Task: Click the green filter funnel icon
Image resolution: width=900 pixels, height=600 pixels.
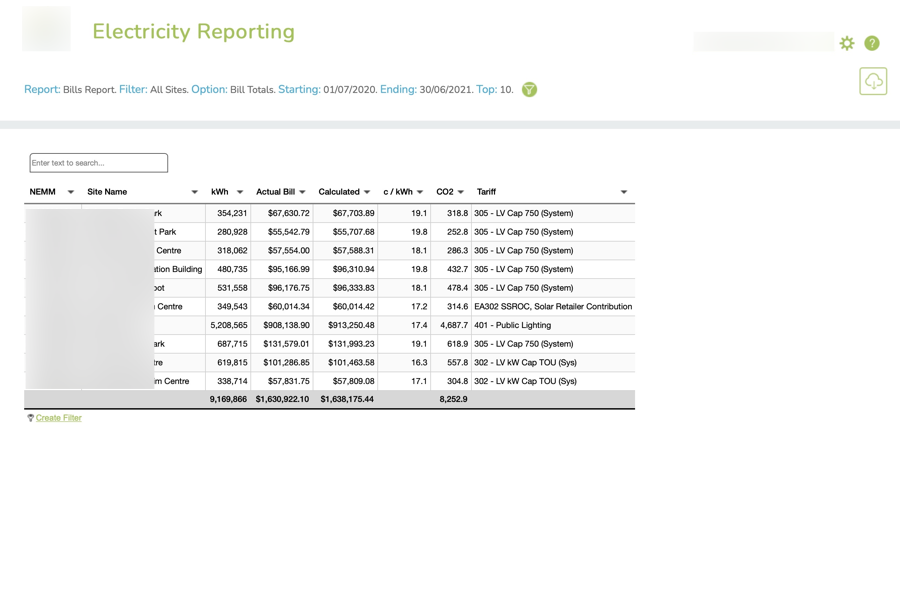Action: click(x=529, y=90)
